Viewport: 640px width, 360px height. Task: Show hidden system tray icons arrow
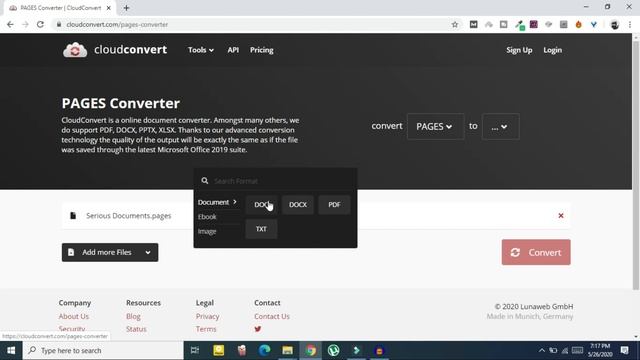(x=542, y=351)
